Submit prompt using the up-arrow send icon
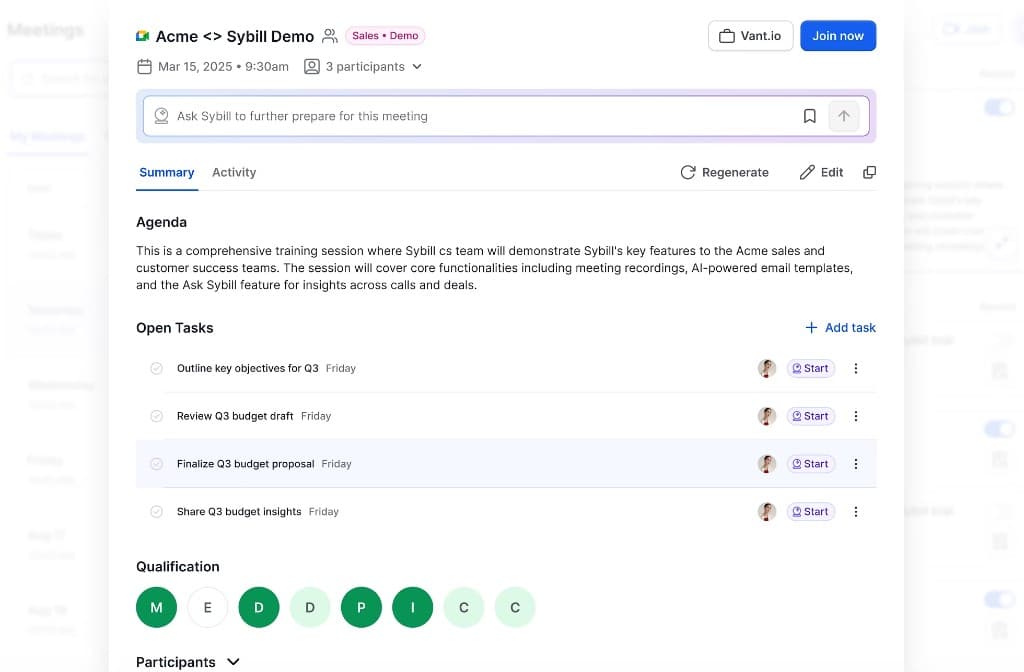 click(844, 115)
